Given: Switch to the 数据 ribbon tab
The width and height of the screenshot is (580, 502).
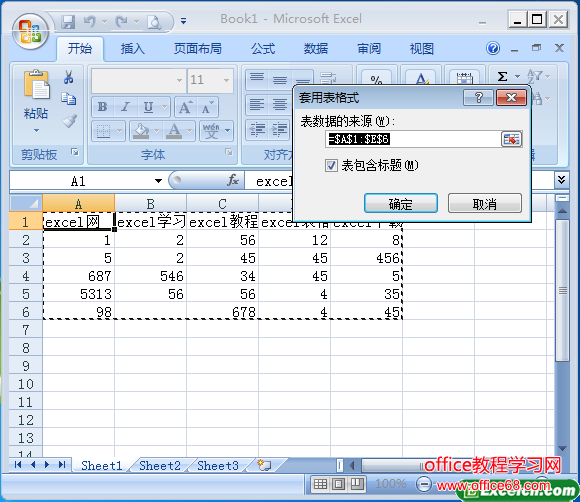Looking at the screenshot, I should click(316, 48).
